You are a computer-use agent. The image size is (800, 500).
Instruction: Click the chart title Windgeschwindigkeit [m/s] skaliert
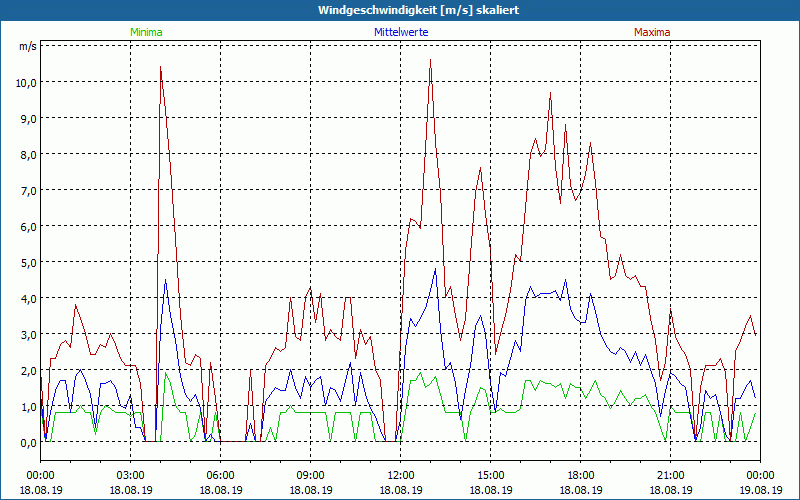click(418, 10)
